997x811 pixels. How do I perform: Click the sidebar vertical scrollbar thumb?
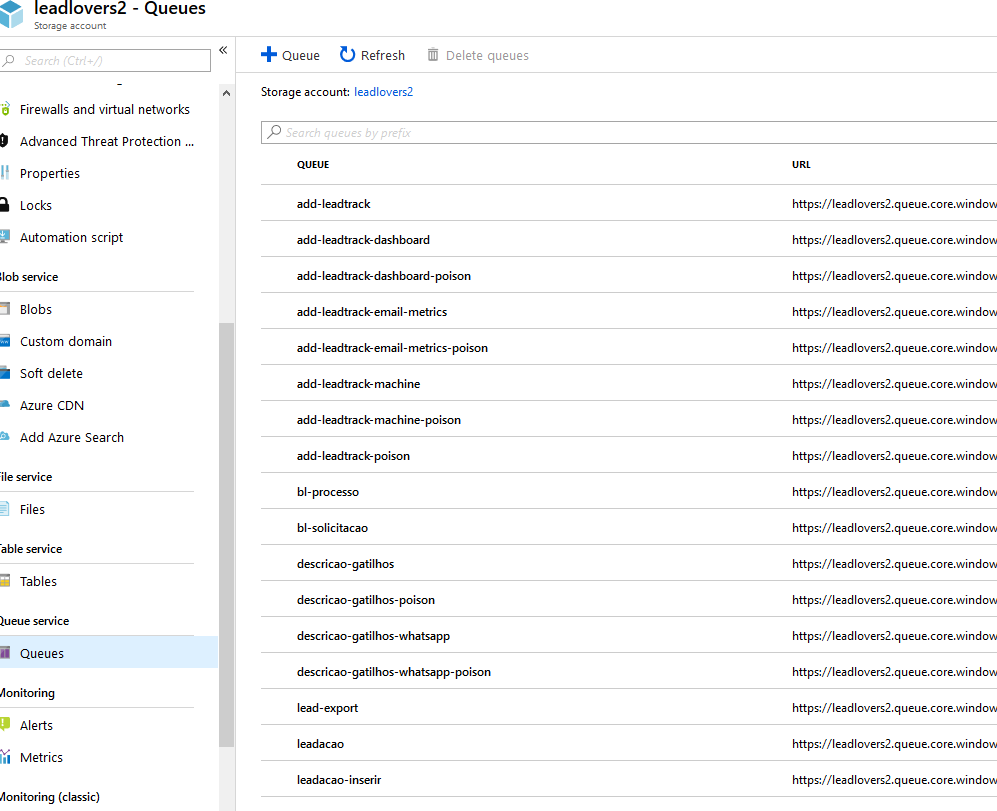(x=226, y=535)
